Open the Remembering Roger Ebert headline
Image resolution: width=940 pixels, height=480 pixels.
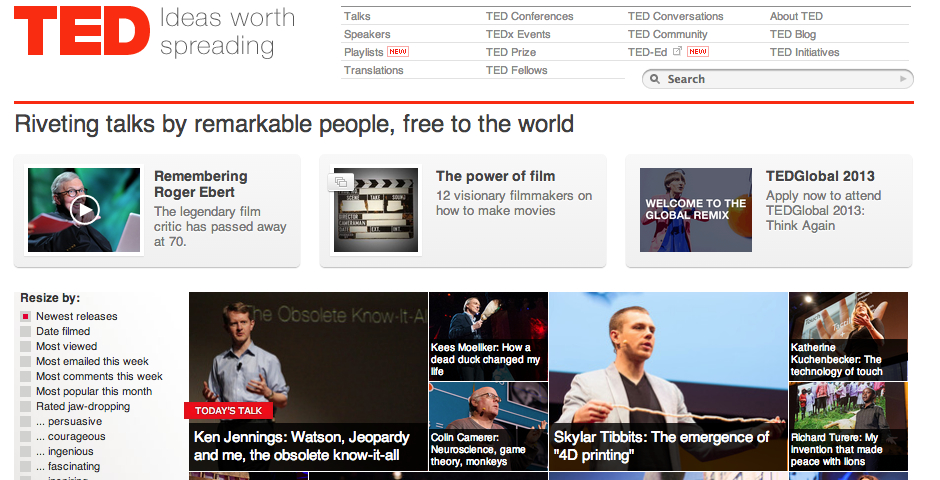[x=200, y=184]
